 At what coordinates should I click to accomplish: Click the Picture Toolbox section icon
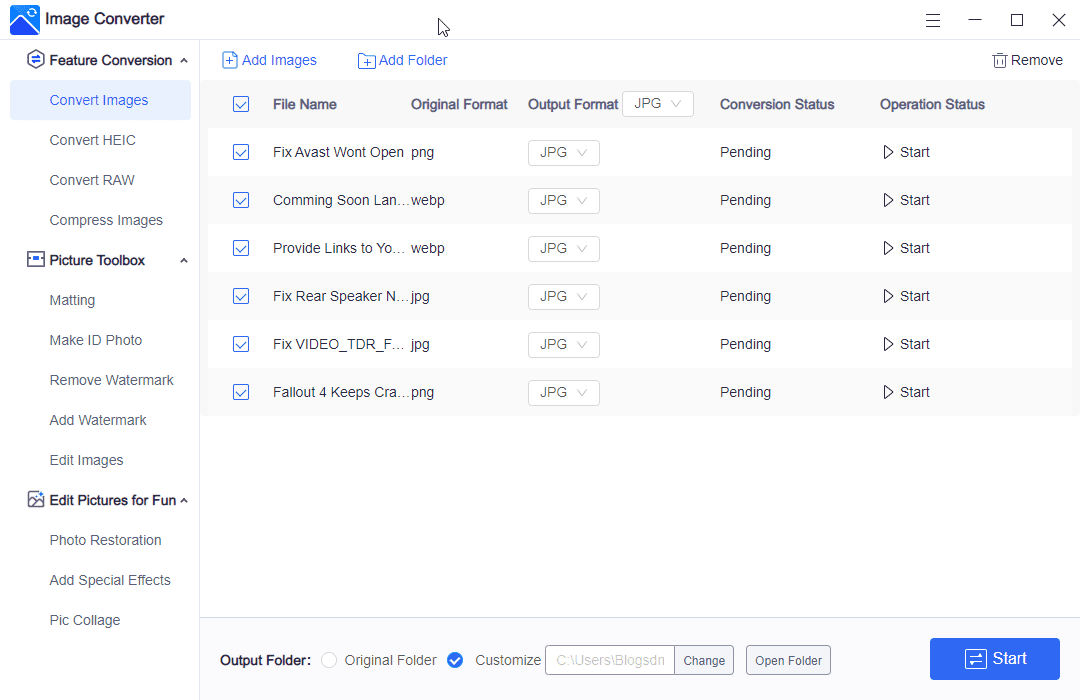click(x=36, y=260)
